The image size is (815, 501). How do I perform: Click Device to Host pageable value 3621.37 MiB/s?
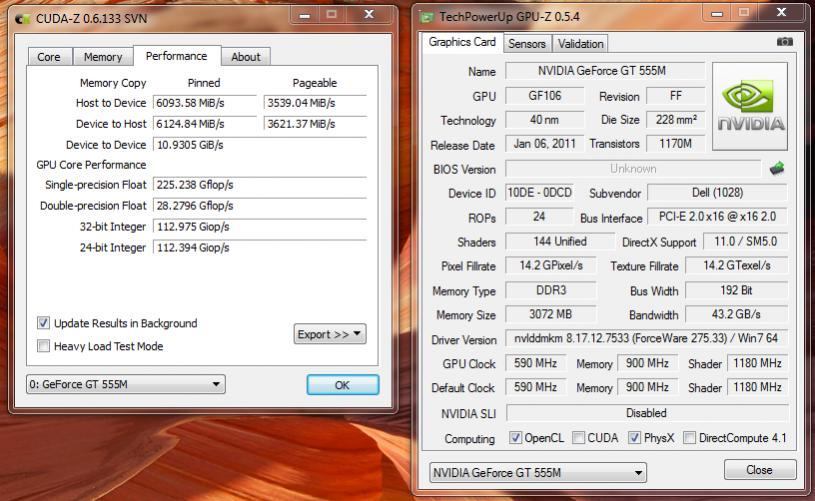click(x=315, y=124)
